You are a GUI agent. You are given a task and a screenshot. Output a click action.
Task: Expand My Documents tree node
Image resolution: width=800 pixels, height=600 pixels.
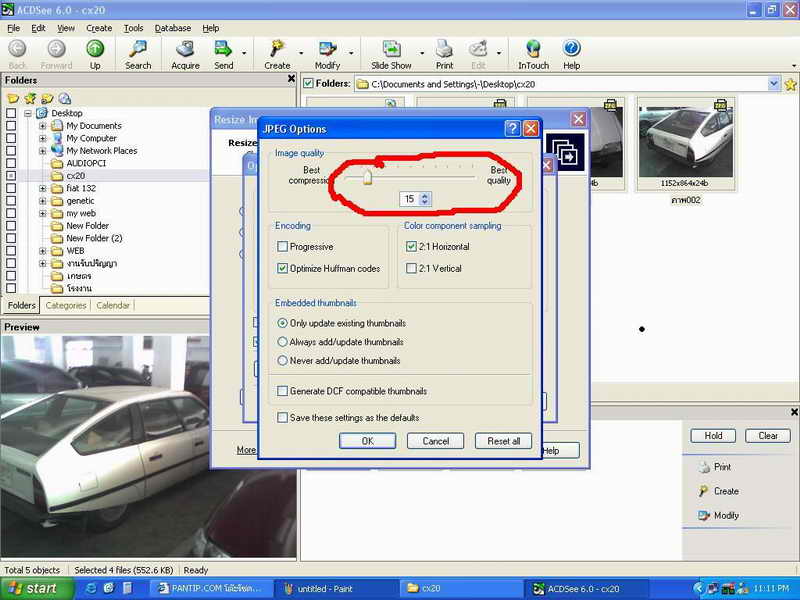pos(43,126)
